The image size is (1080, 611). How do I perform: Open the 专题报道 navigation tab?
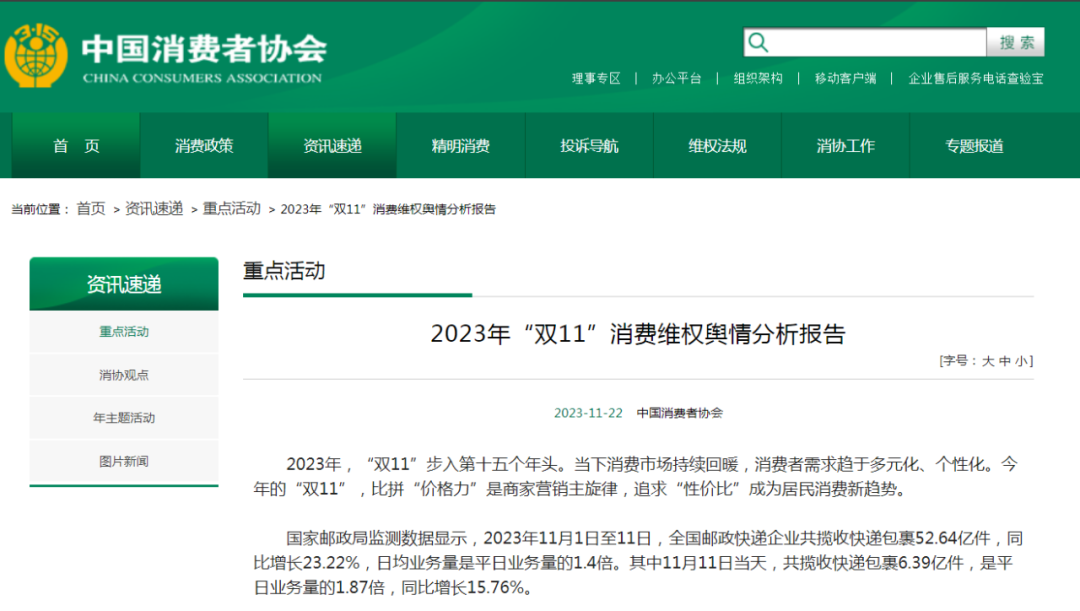(x=974, y=146)
